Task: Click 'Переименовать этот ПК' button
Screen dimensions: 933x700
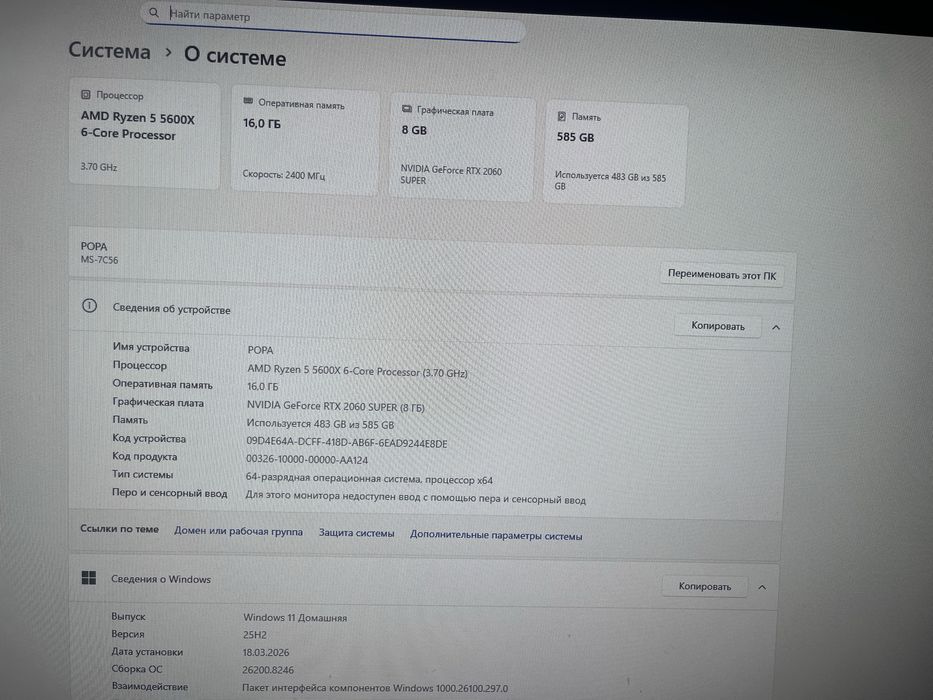Action: [722, 275]
